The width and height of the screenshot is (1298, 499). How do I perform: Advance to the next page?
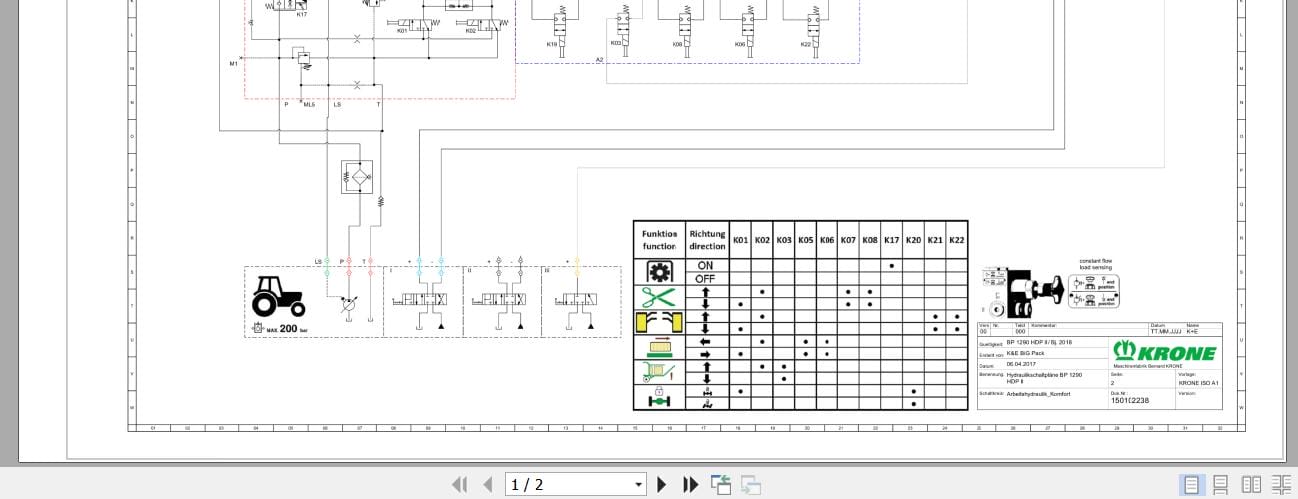coord(661,485)
